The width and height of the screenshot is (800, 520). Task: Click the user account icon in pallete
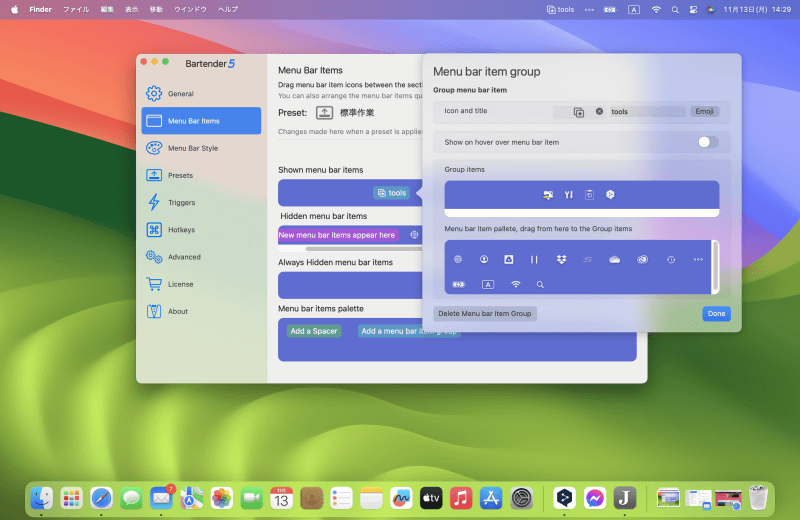click(x=484, y=259)
